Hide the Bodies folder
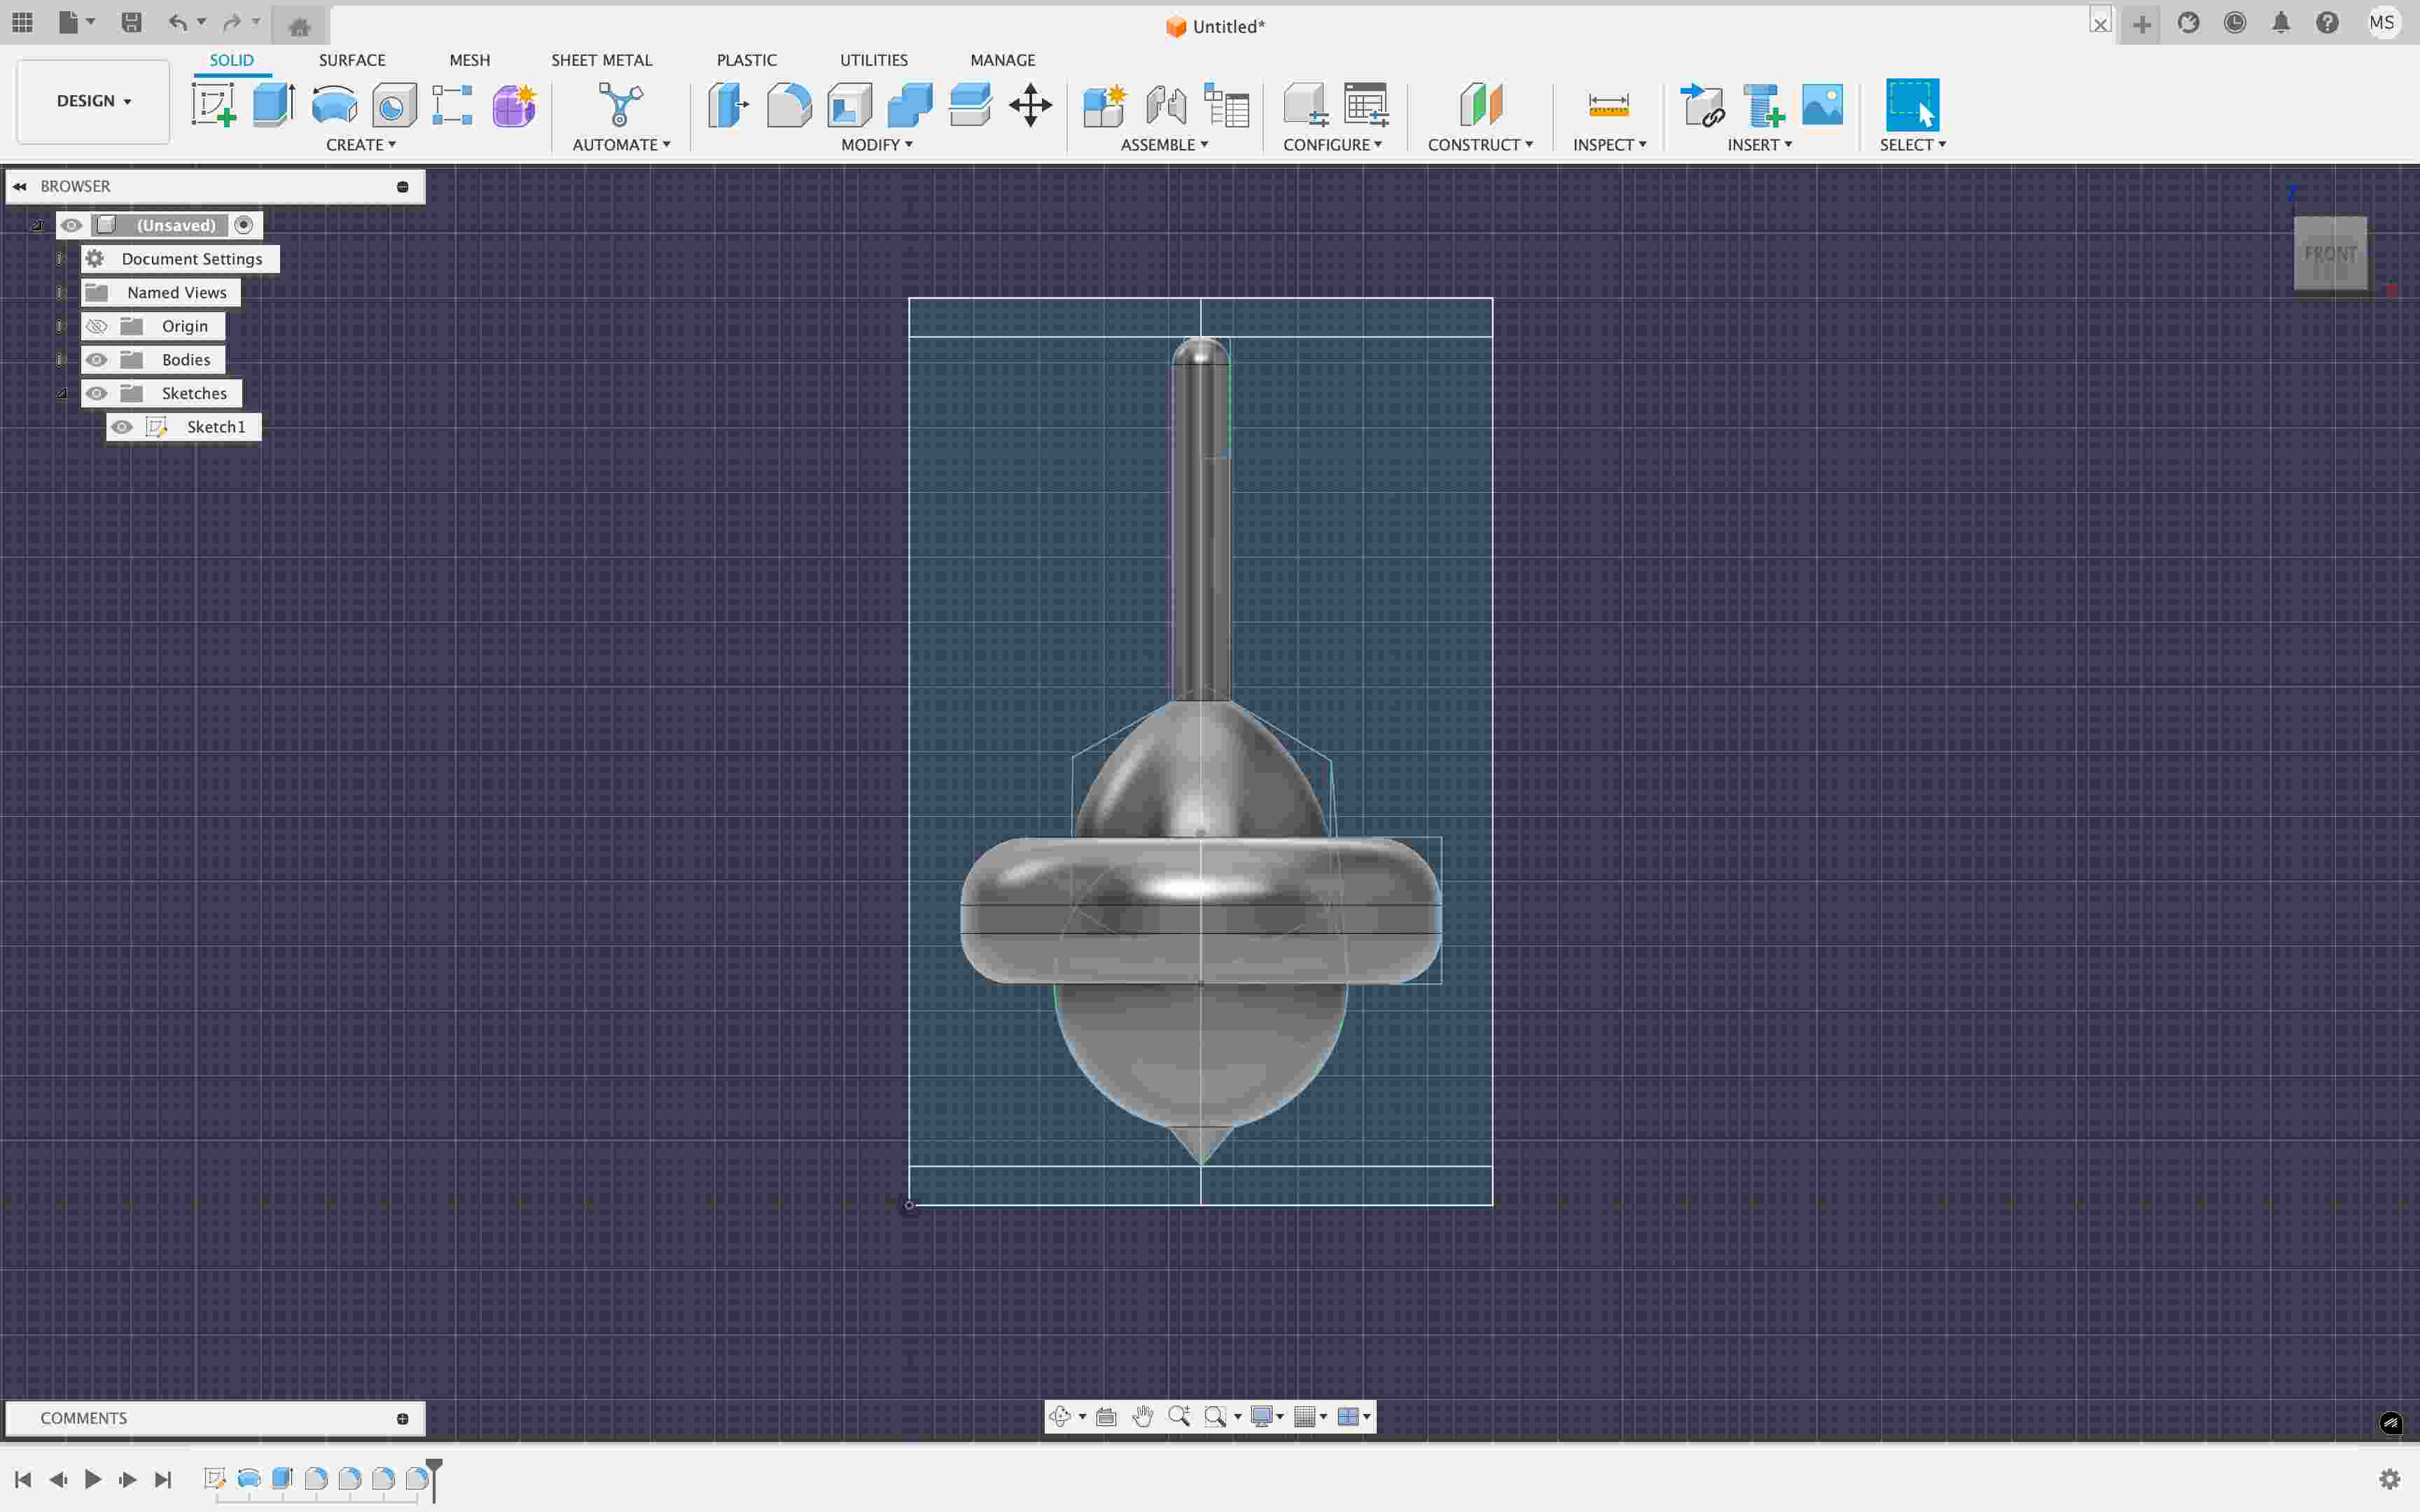Screen dimensions: 2420x1512 coord(96,360)
